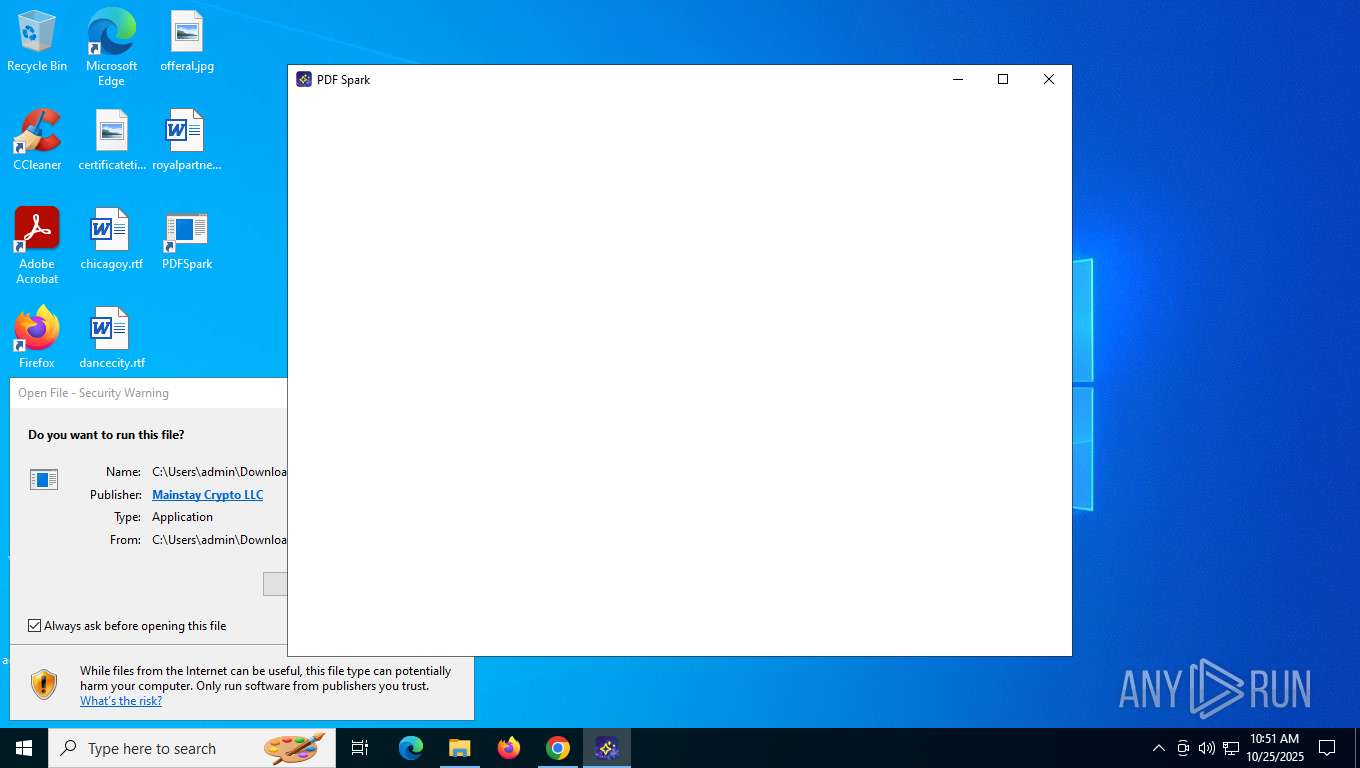Click the paint palette icon in search box
Screen dimensions: 1360x768
(295, 748)
